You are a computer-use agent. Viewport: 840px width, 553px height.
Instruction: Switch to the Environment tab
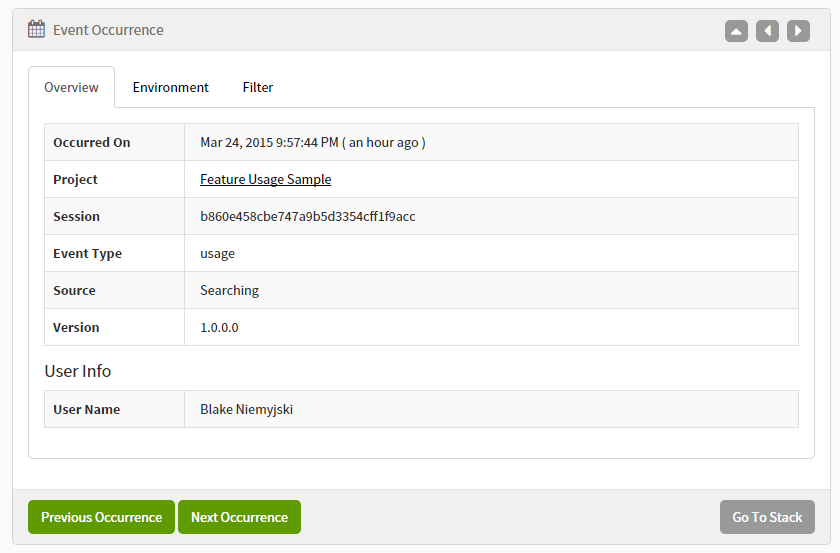point(170,87)
